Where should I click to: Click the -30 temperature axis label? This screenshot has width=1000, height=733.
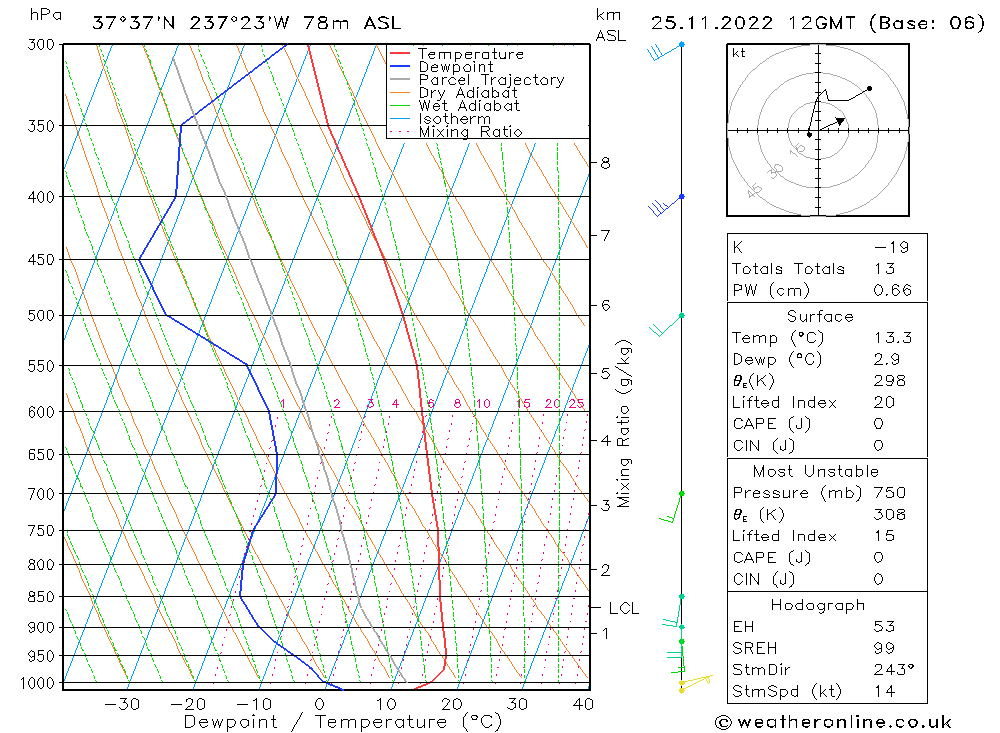[x=122, y=704]
